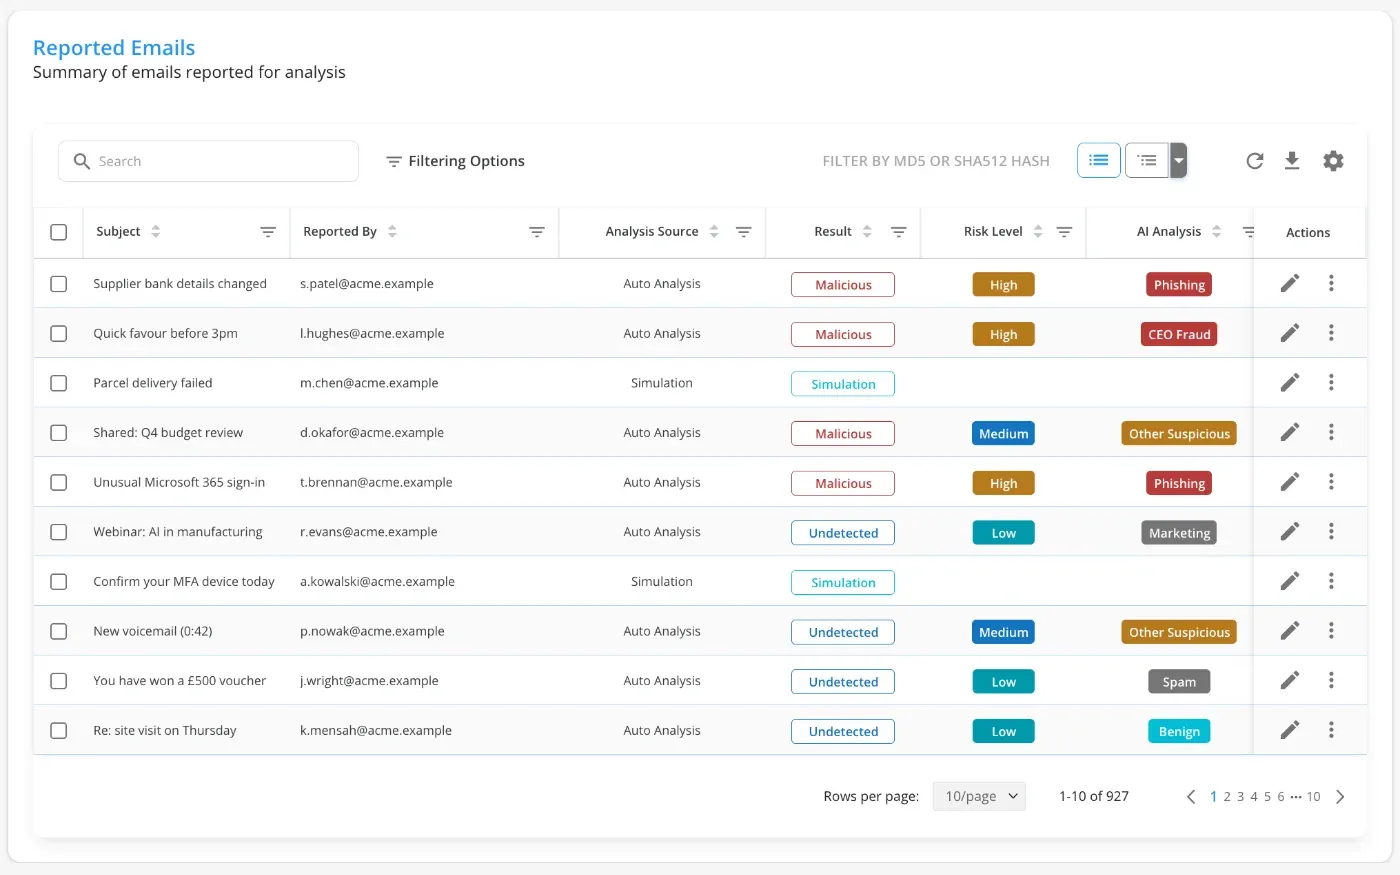The height and width of the screenshot is (875, 1400).
Task: Select the 'Quick favour before 3pm' row checkbox
Action: pyautogui.click(x=59, y=333)
